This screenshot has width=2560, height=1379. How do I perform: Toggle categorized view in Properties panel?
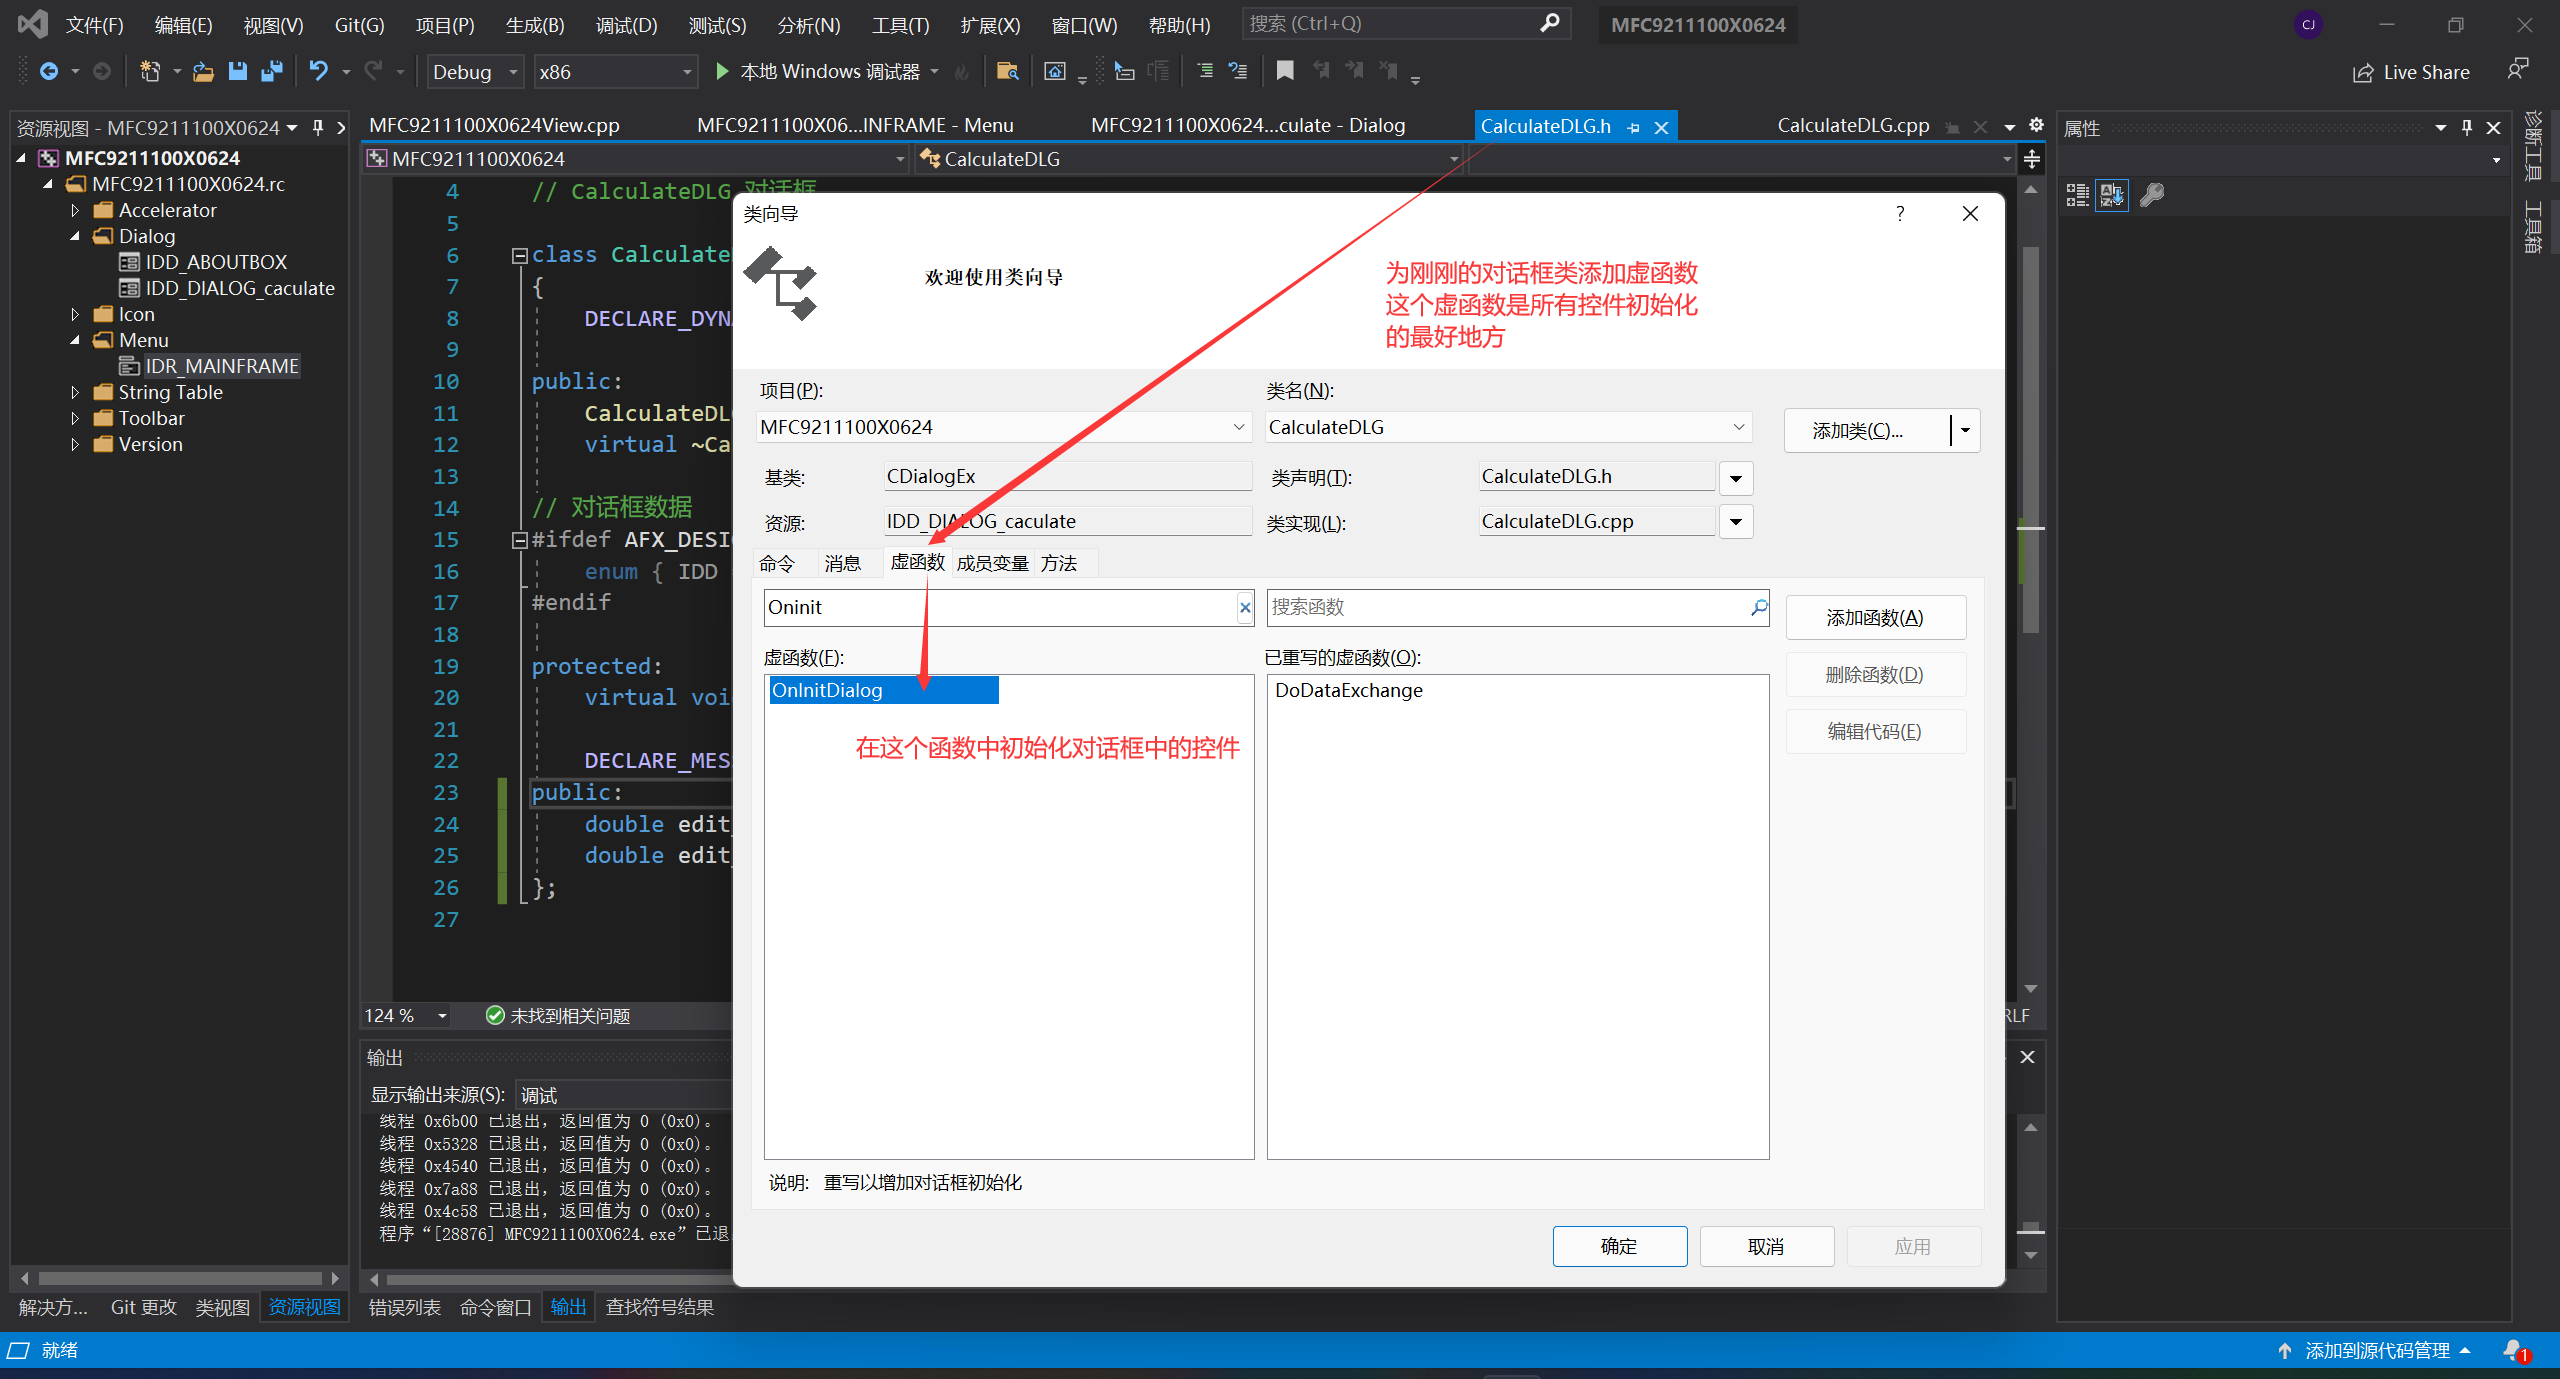point(2078,195)
